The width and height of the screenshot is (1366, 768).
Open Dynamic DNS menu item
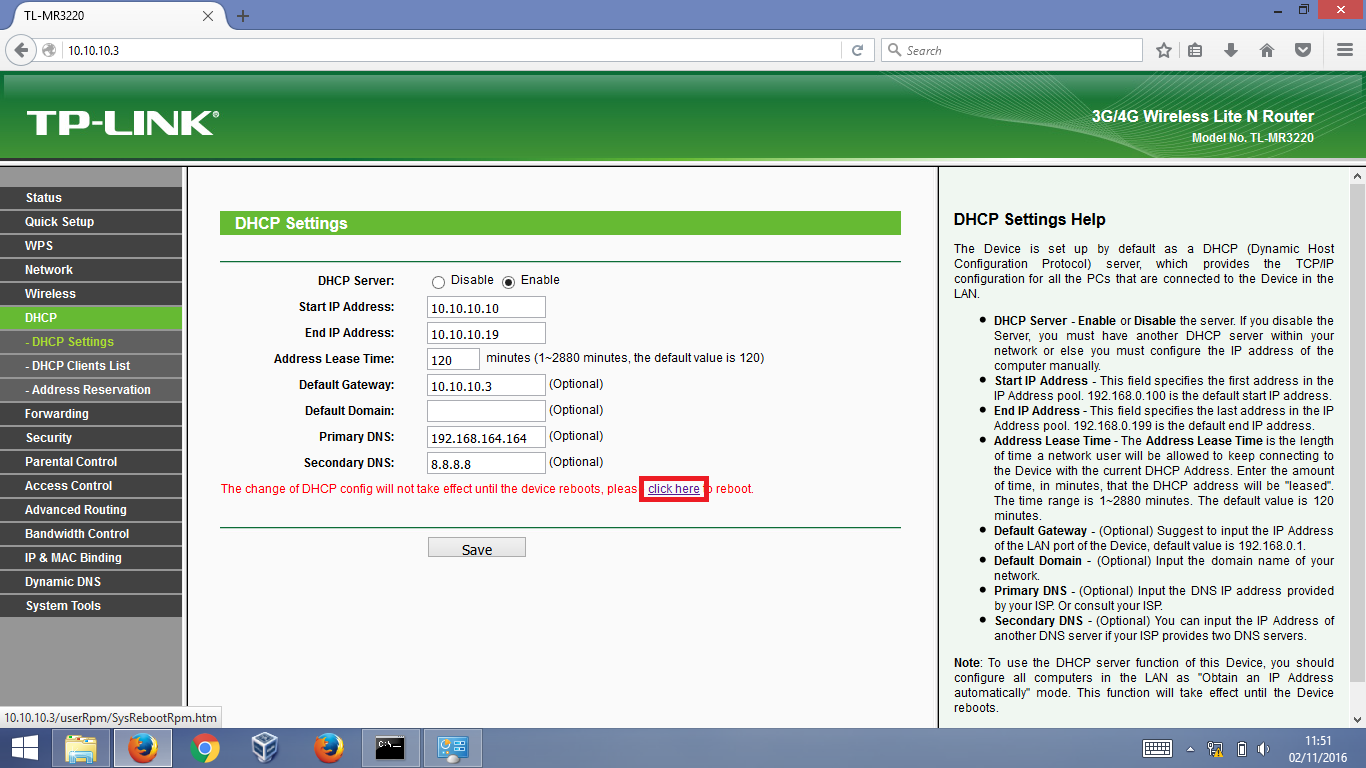tap(91, 582)
